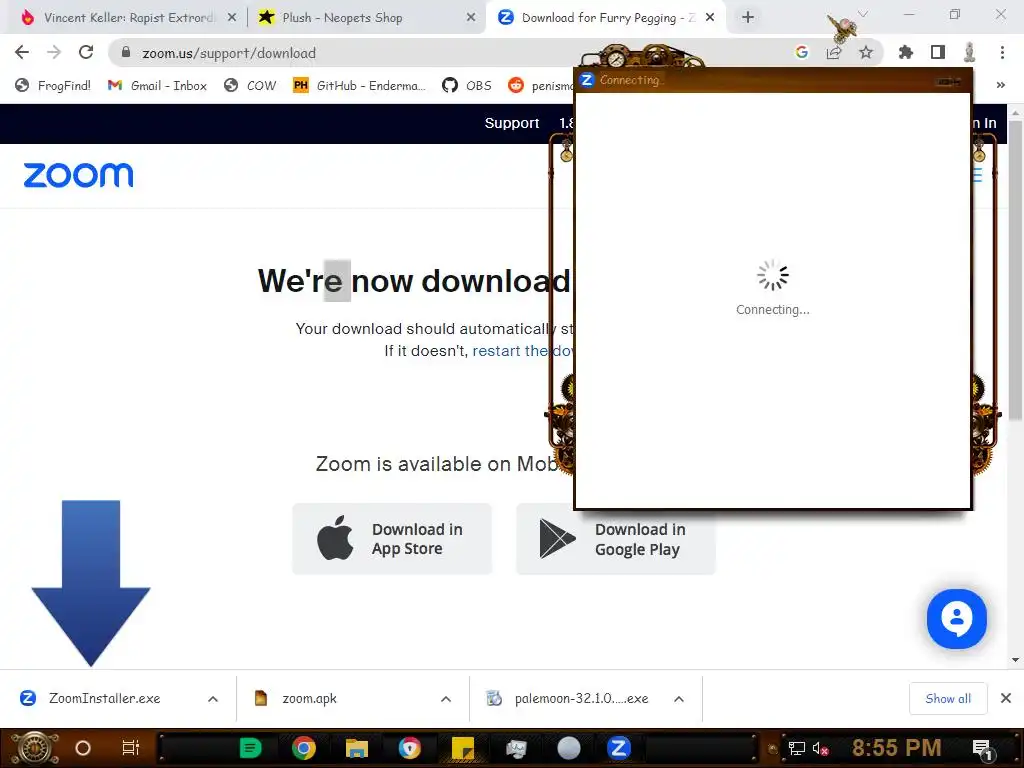Open the Gmail - Inbox bookmark

point(157,86)
